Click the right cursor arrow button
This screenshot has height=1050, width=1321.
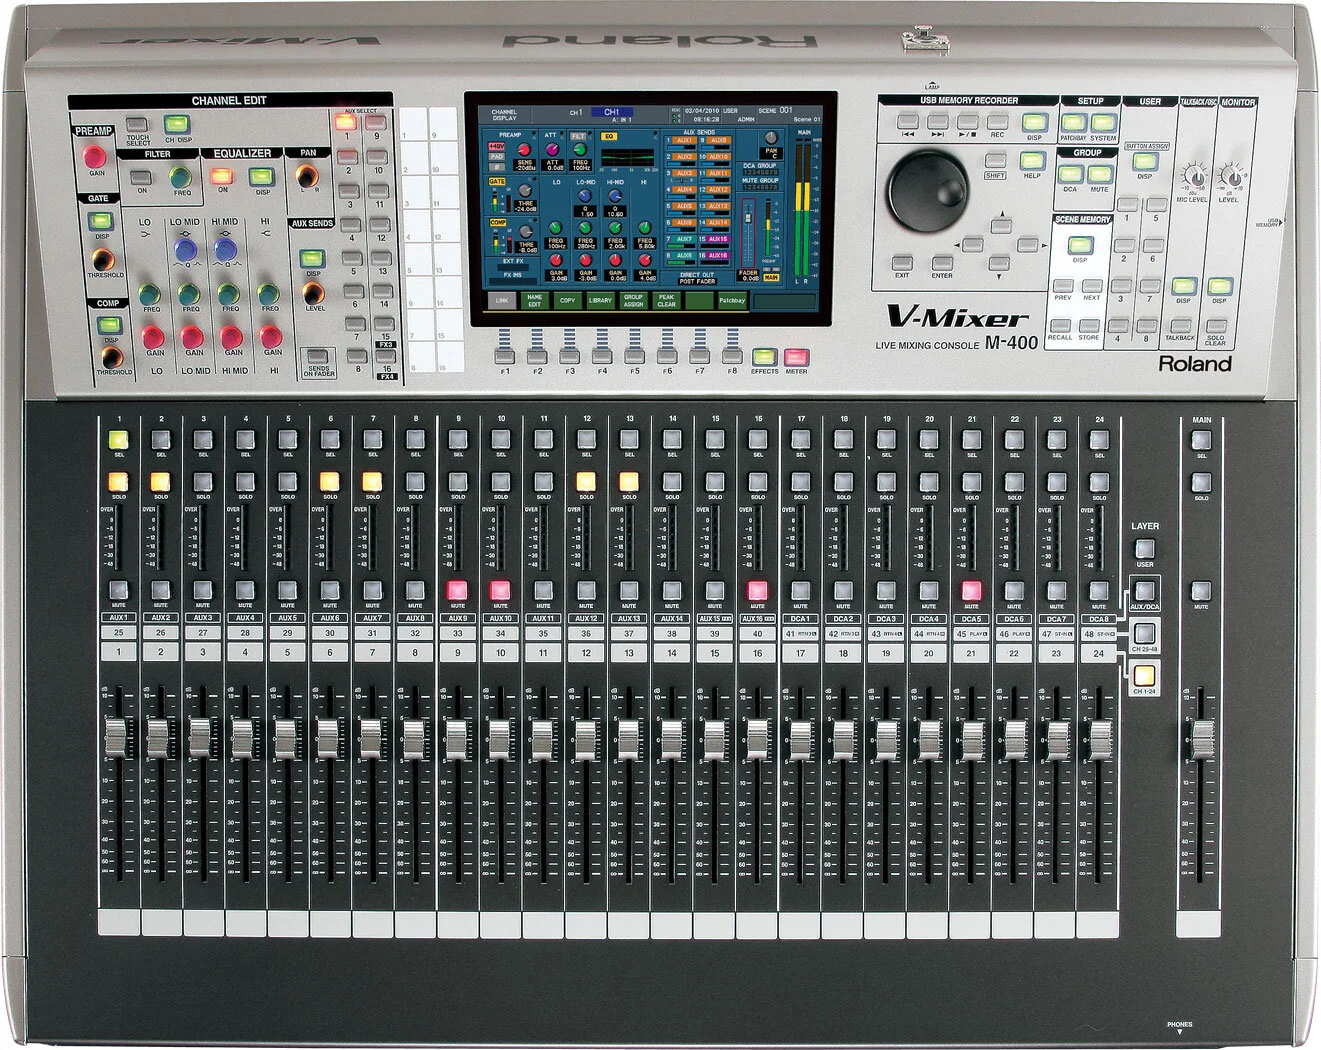(1028, 244)
